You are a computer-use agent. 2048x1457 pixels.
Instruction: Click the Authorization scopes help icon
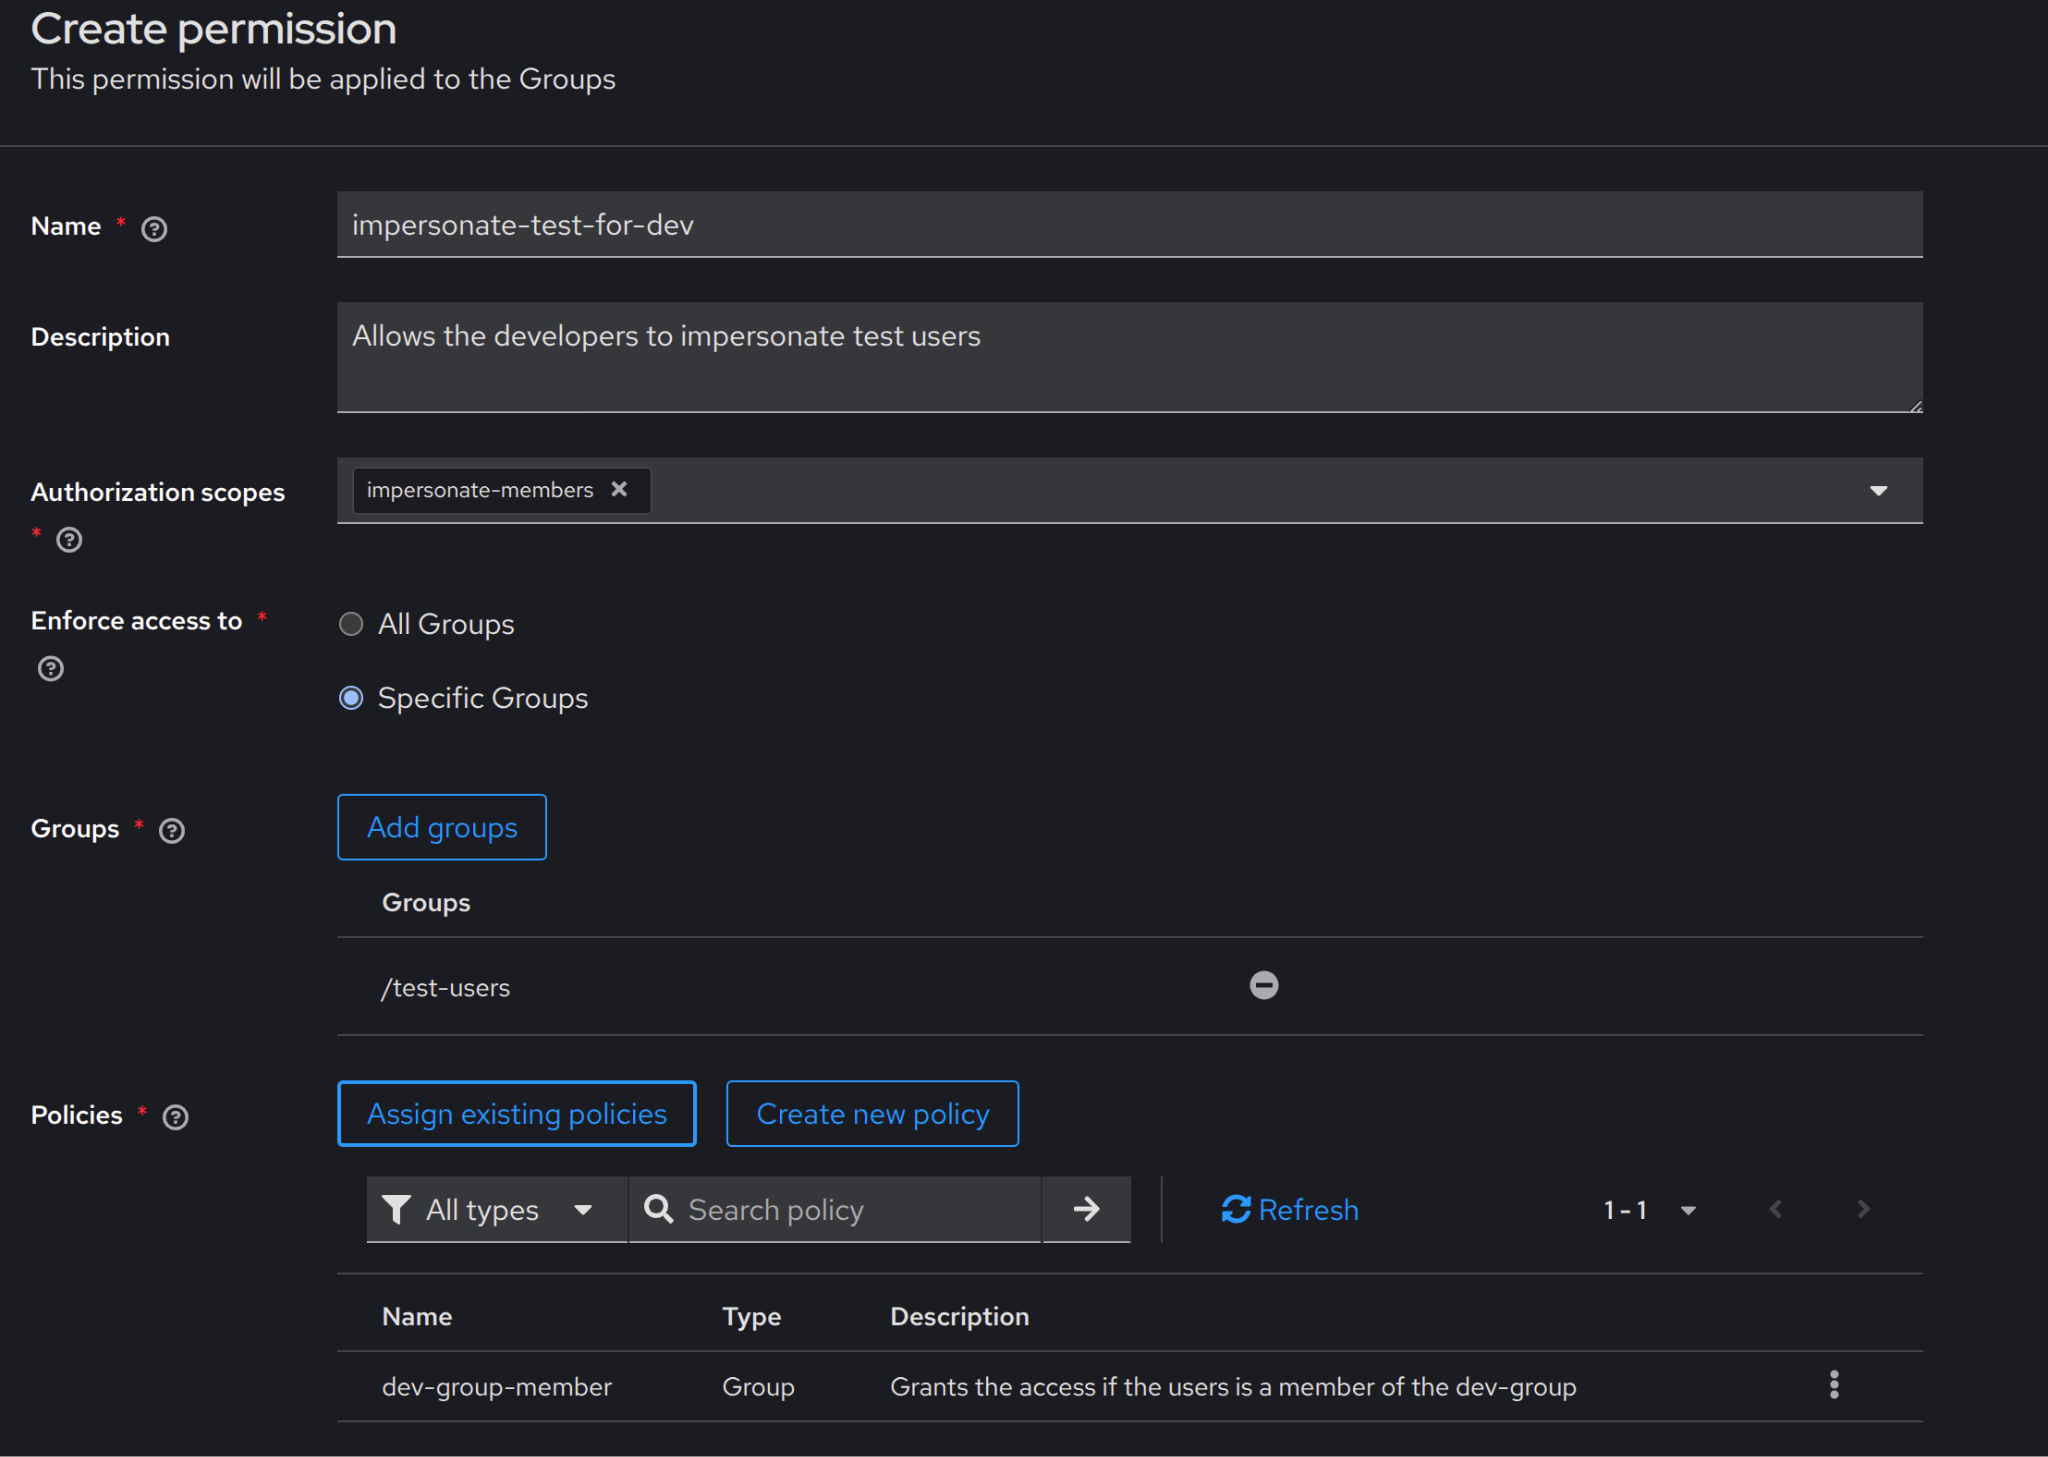click(x=69, y=540)
